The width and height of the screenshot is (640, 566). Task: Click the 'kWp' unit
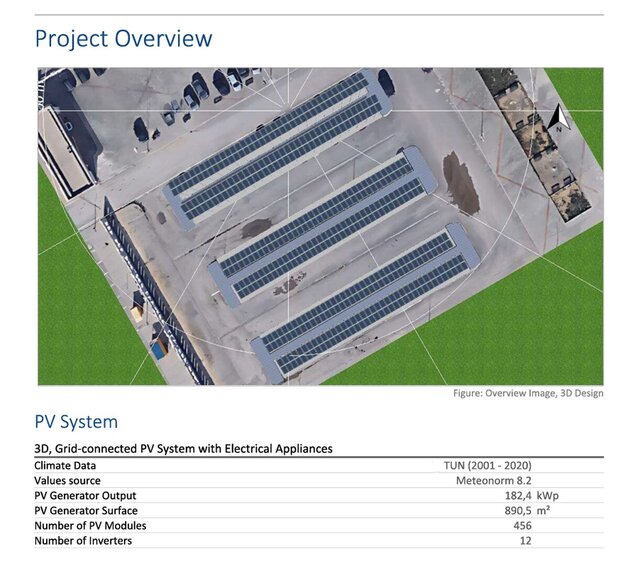[548, 496]
